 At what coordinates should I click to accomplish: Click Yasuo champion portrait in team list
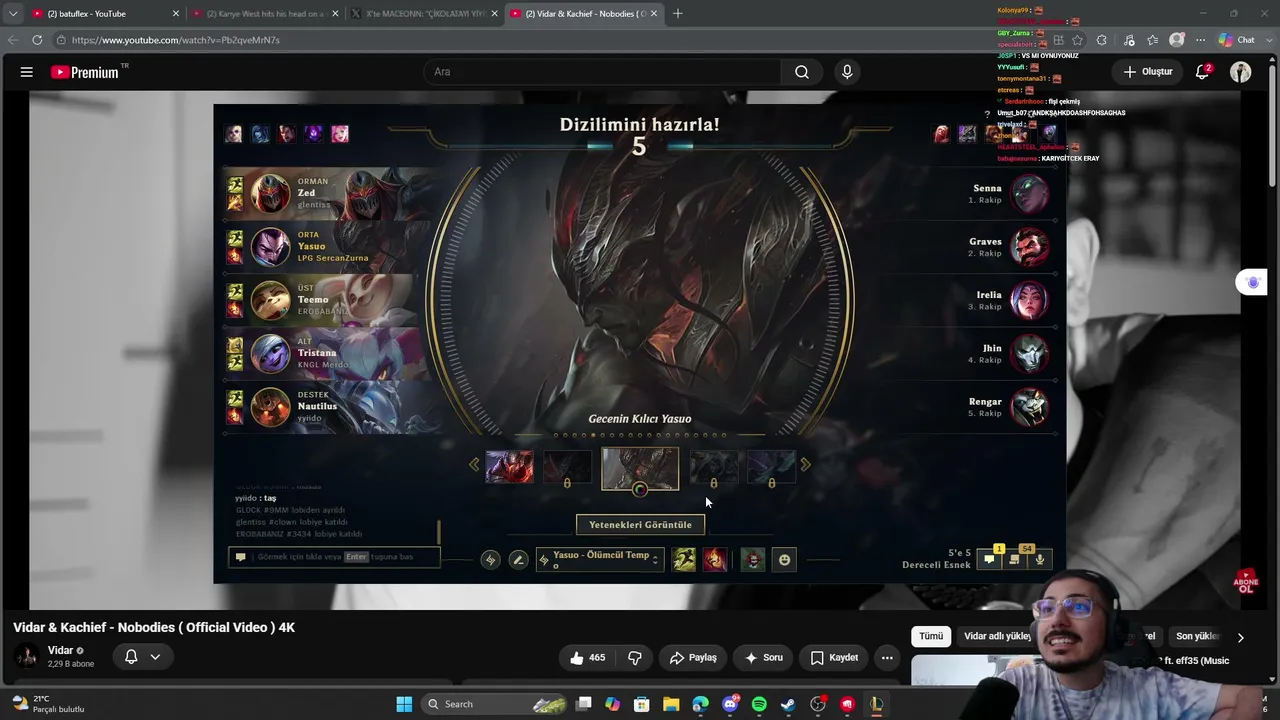(270, 247)
